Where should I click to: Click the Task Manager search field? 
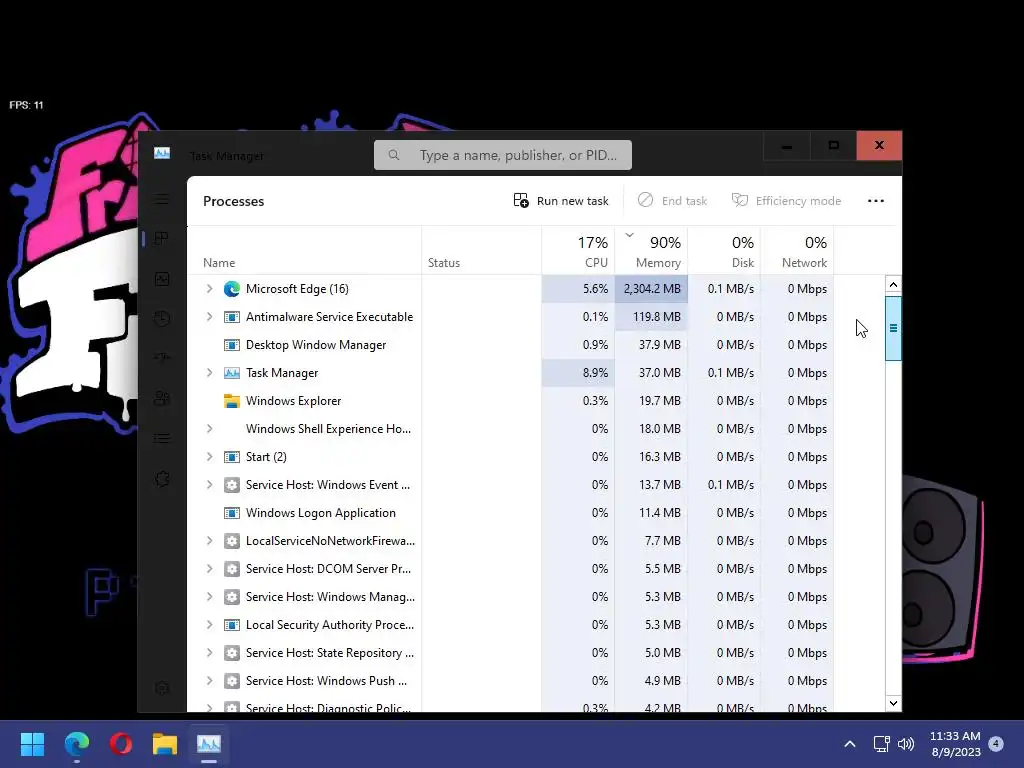coord(503,155)
